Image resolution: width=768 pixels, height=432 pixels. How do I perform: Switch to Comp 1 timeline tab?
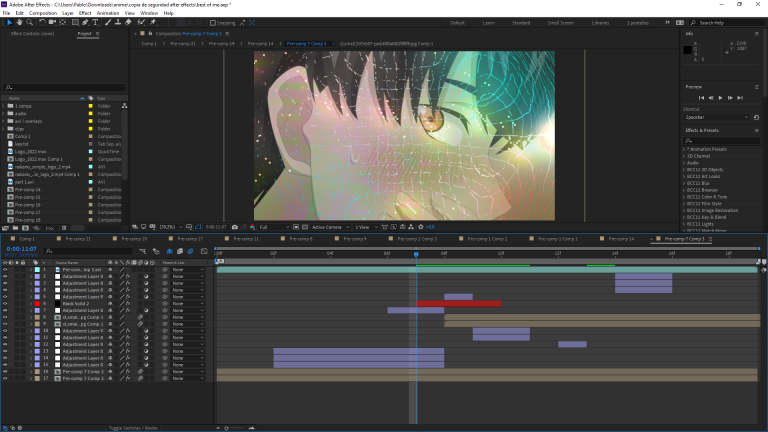click(27, 239)
